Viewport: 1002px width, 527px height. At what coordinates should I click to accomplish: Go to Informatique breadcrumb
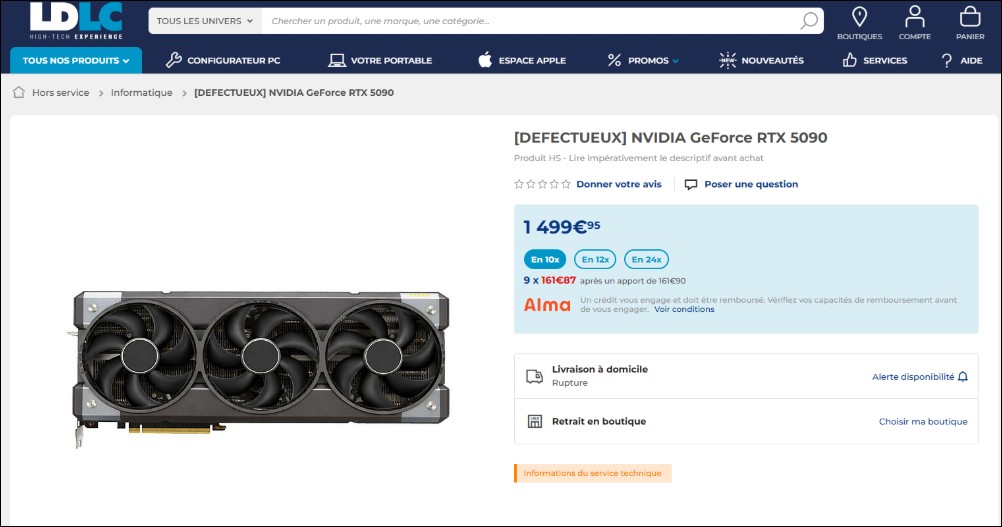[x=142, y=93]
